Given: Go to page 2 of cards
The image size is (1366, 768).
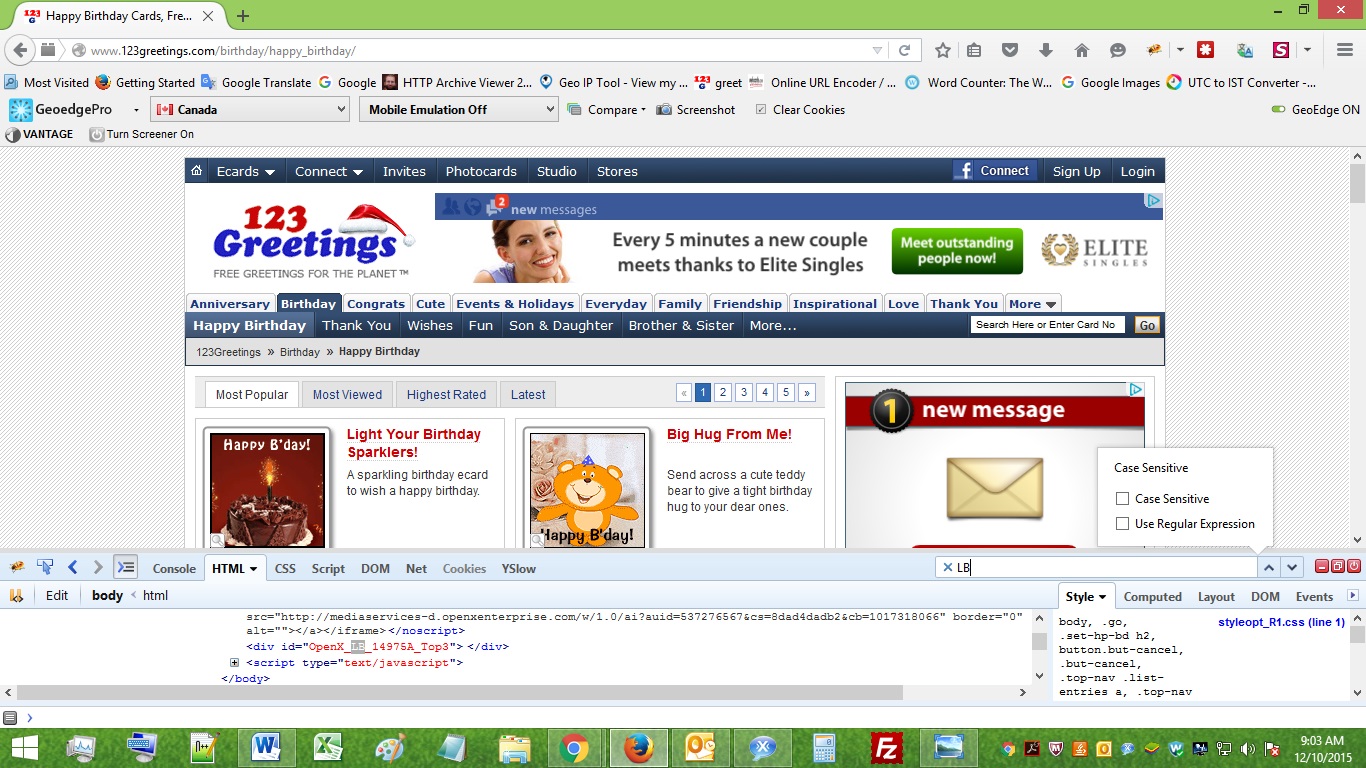Looking at the screenshot, I should [x=723, y=393].
